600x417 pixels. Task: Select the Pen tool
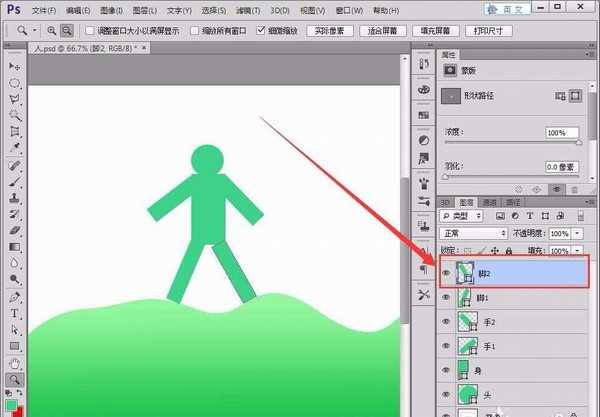click(x=15, y=297)
